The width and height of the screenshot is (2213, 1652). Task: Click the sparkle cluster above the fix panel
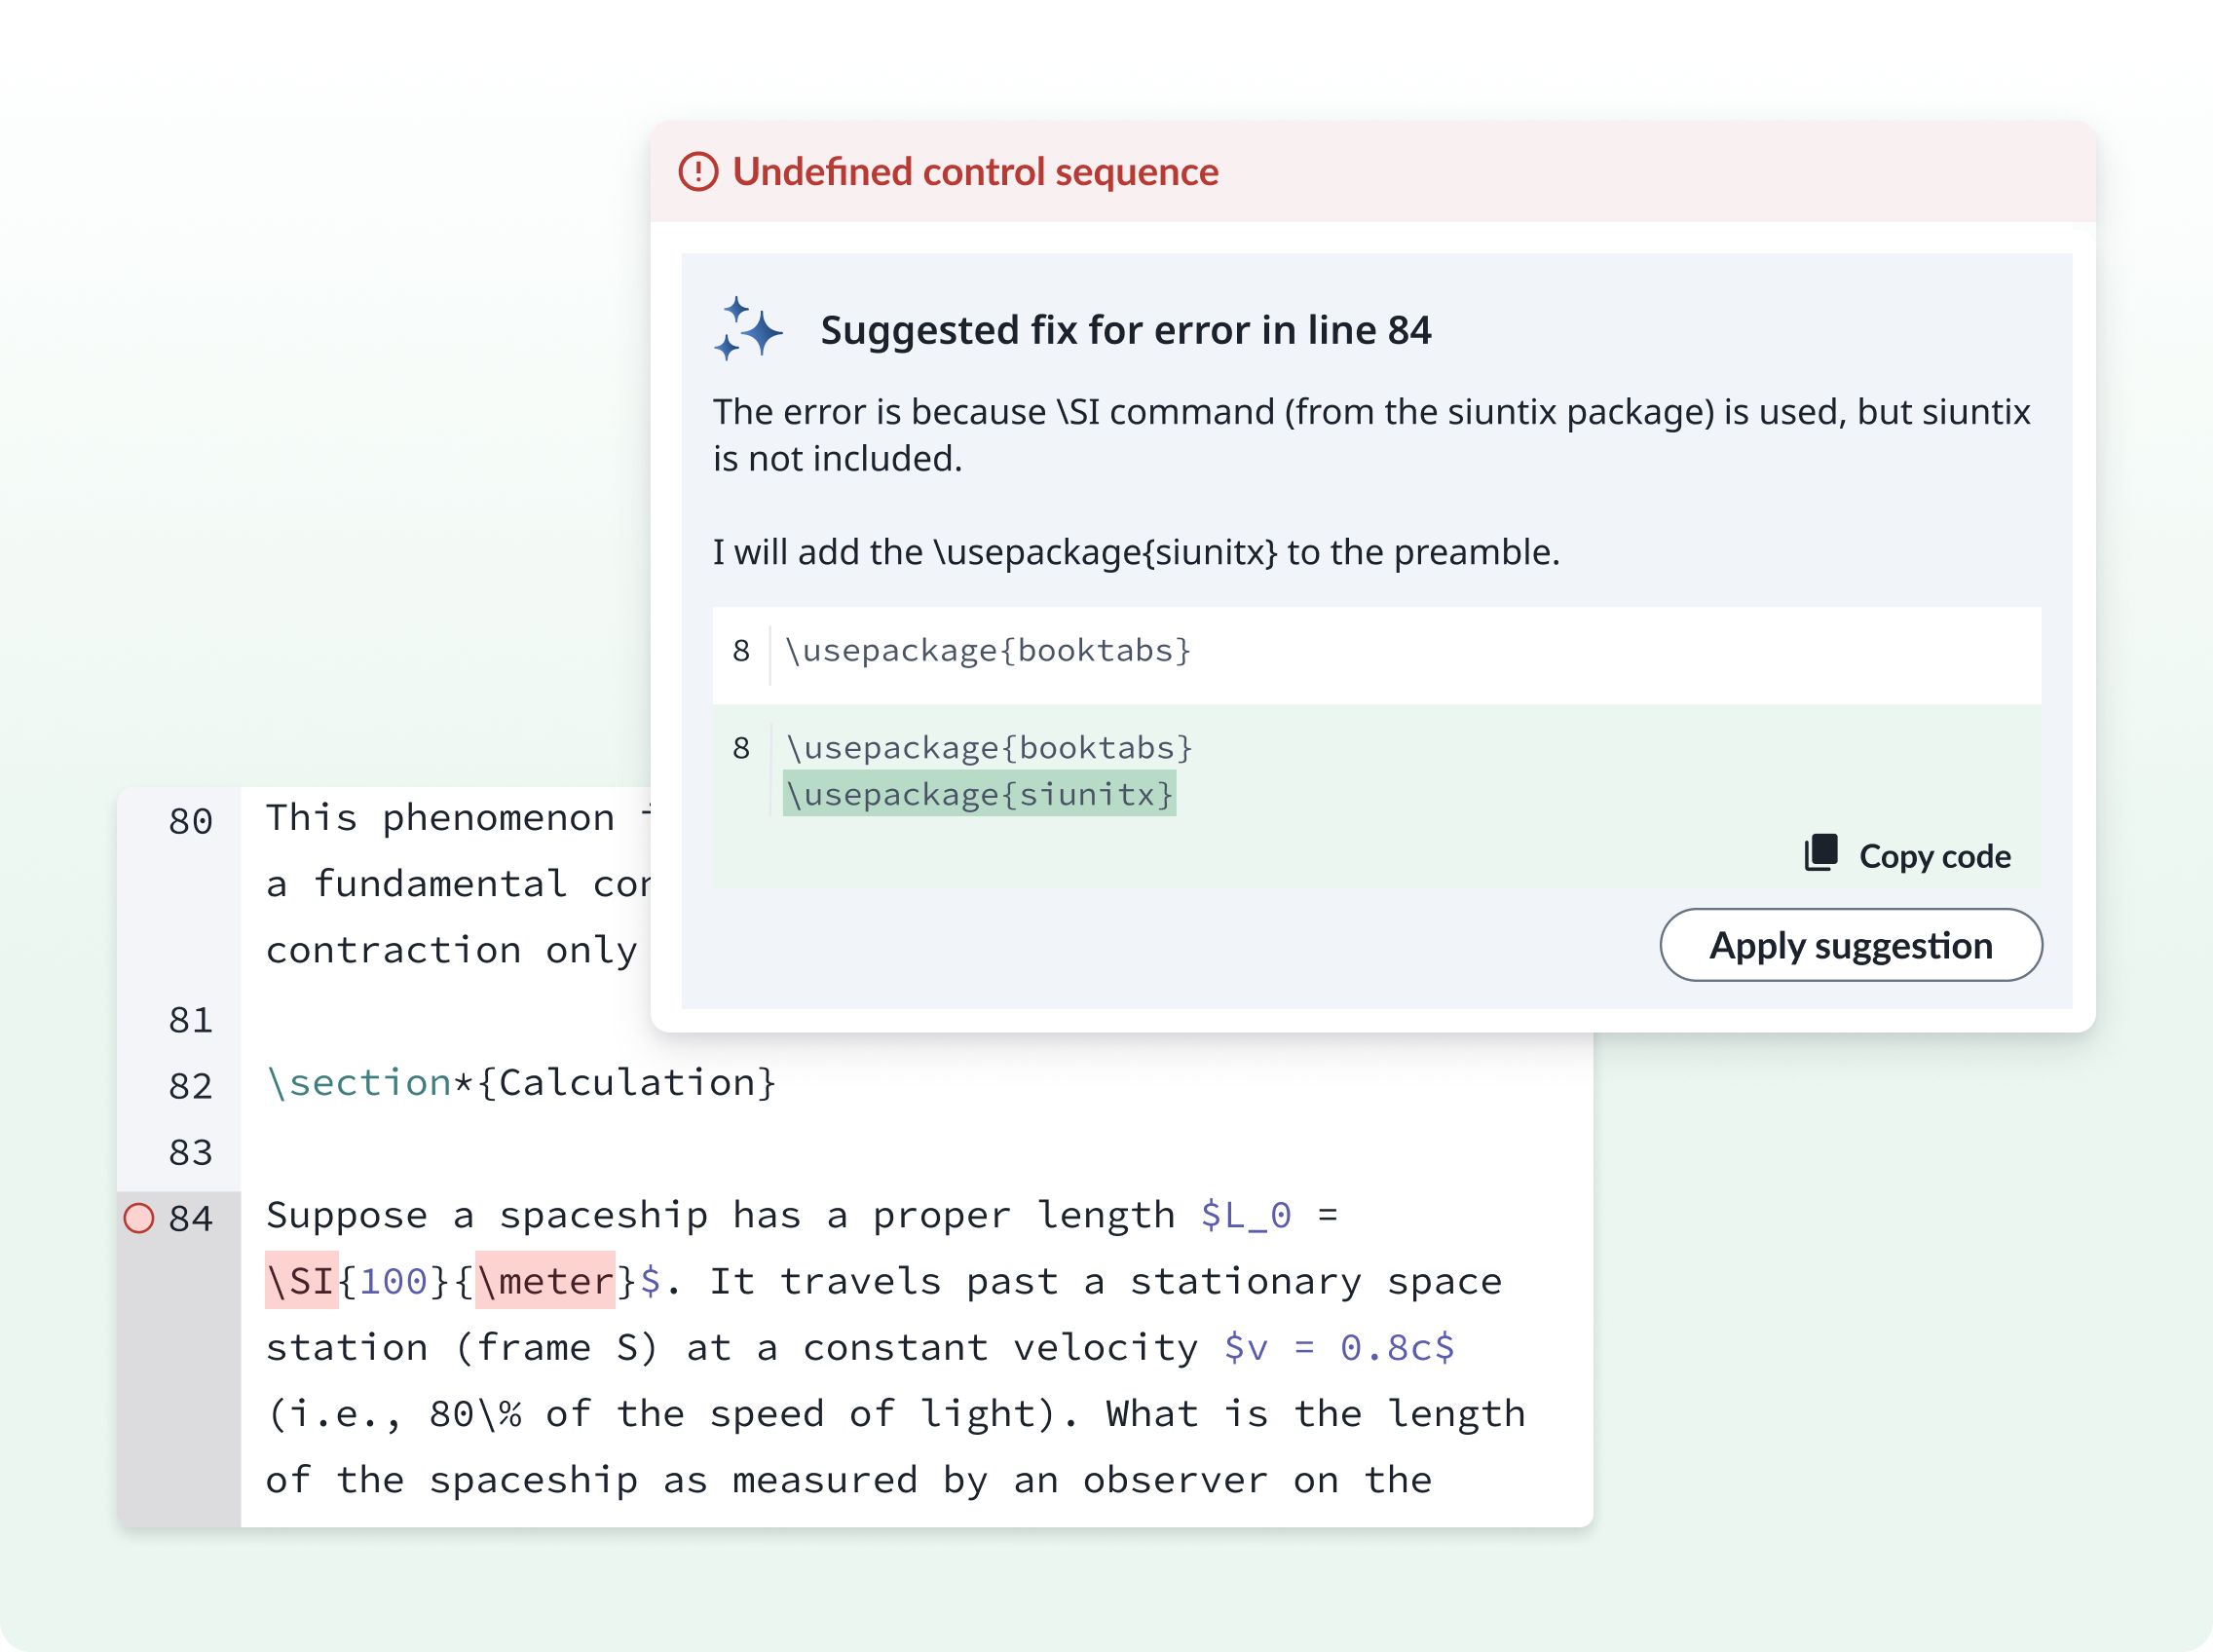750,330
